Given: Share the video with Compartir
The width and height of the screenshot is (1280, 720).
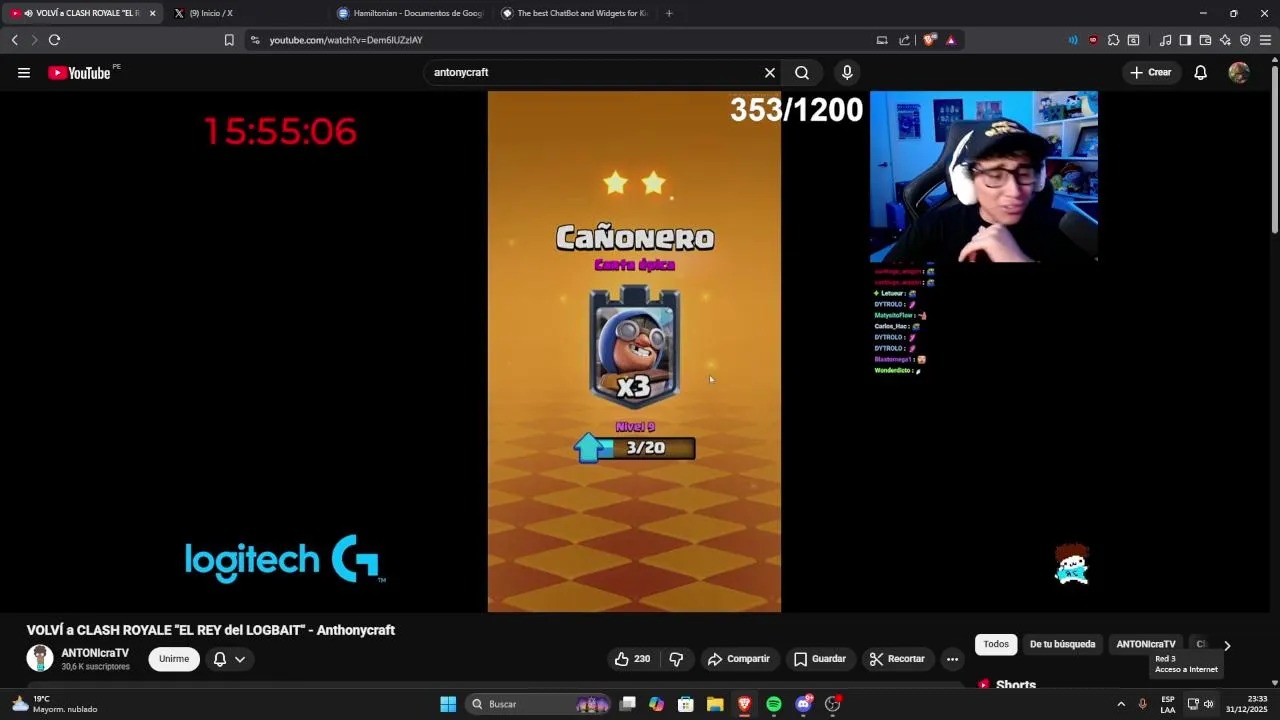Looking at the screenshot, I should click(x=739, y=659).
